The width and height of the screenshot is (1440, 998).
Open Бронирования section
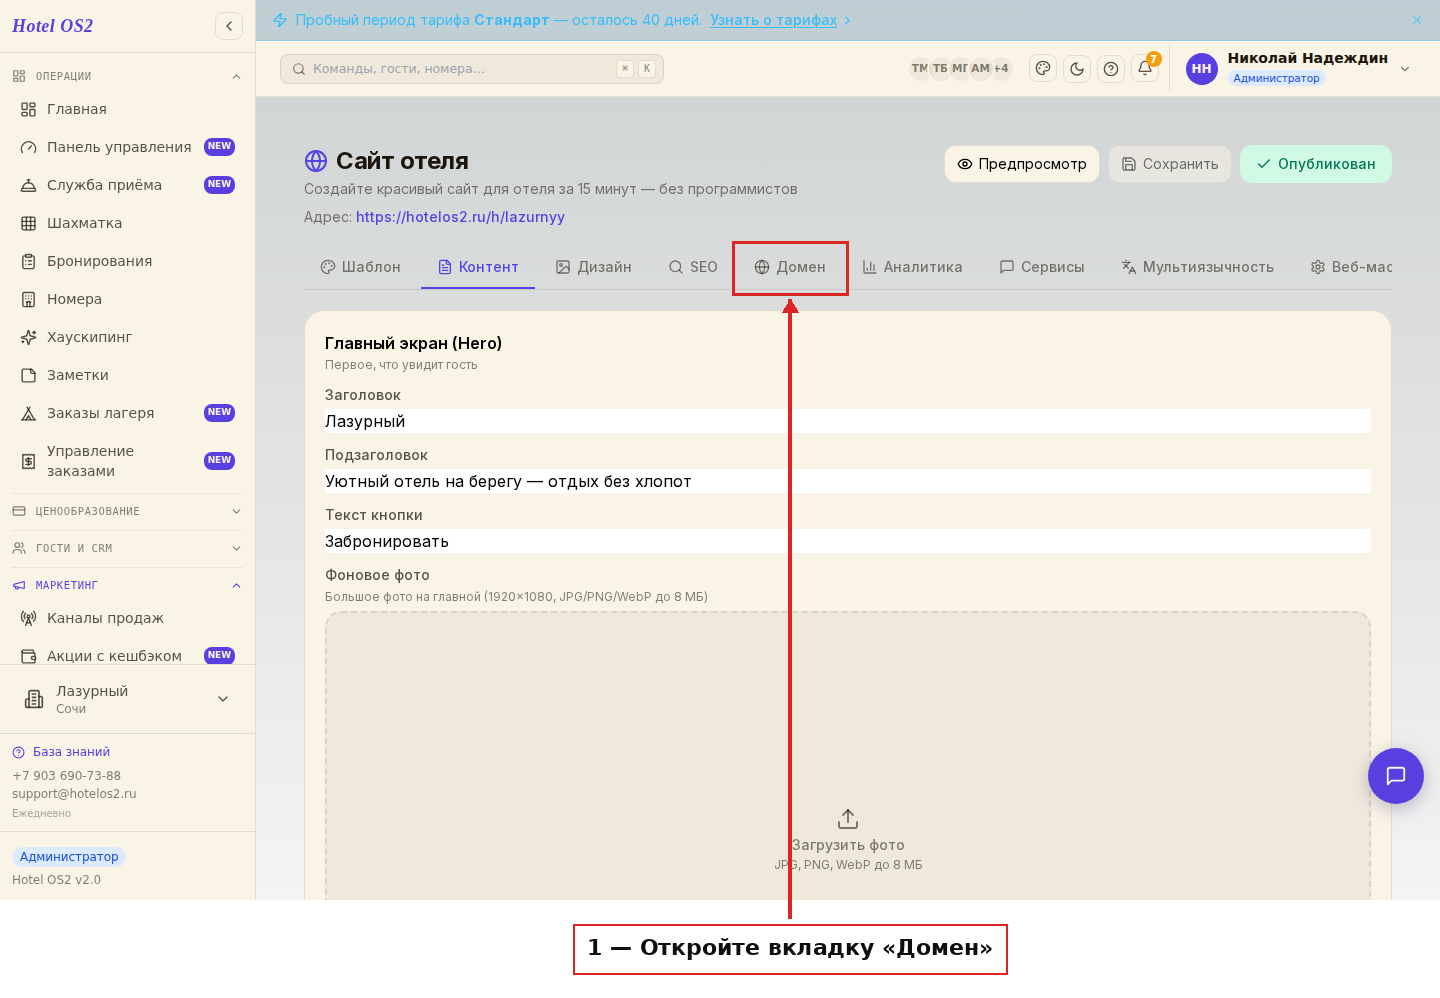[x=127, y=261]
